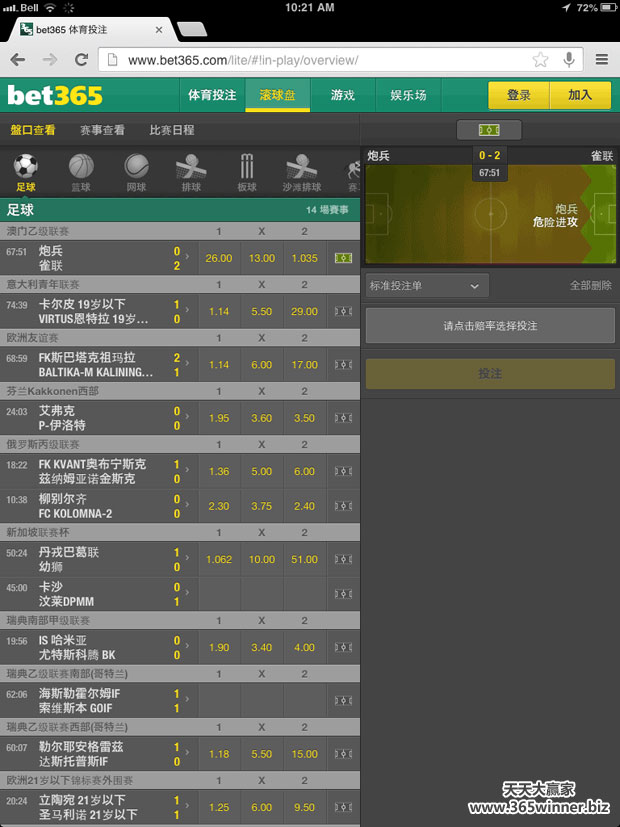Viewport: 620px width, 827px height.
Task: Click the pitch icon above the match tracker
Action: pyautogui.click(x=489, y=130)
